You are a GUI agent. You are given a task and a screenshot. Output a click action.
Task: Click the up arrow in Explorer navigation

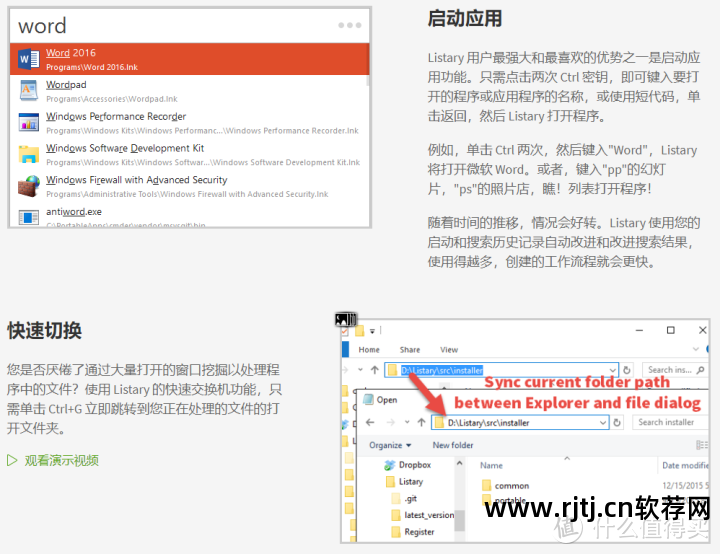coord(375,370)
